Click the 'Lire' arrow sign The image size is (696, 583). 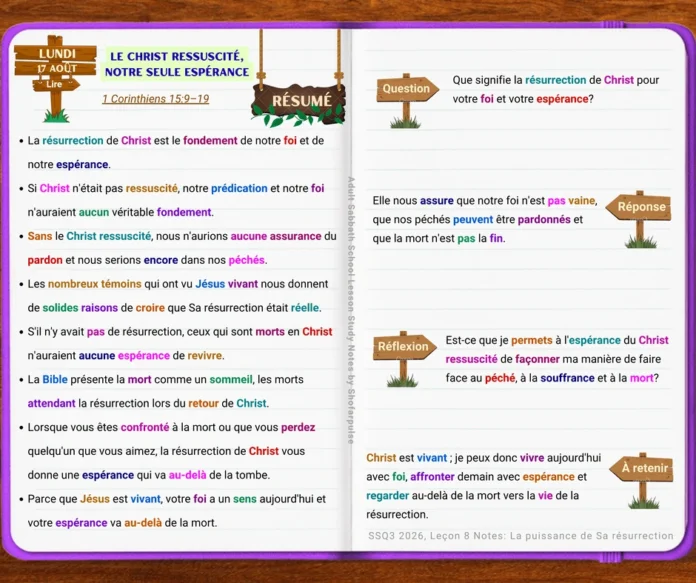click(x=55, y=84)
